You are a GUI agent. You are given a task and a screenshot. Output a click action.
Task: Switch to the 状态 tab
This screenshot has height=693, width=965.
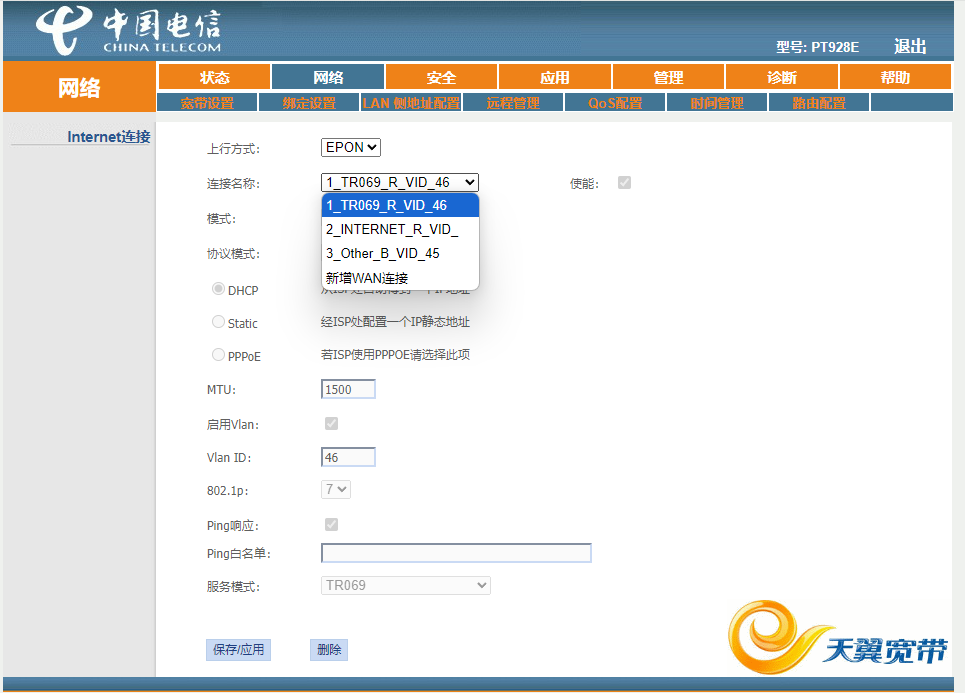215,76
